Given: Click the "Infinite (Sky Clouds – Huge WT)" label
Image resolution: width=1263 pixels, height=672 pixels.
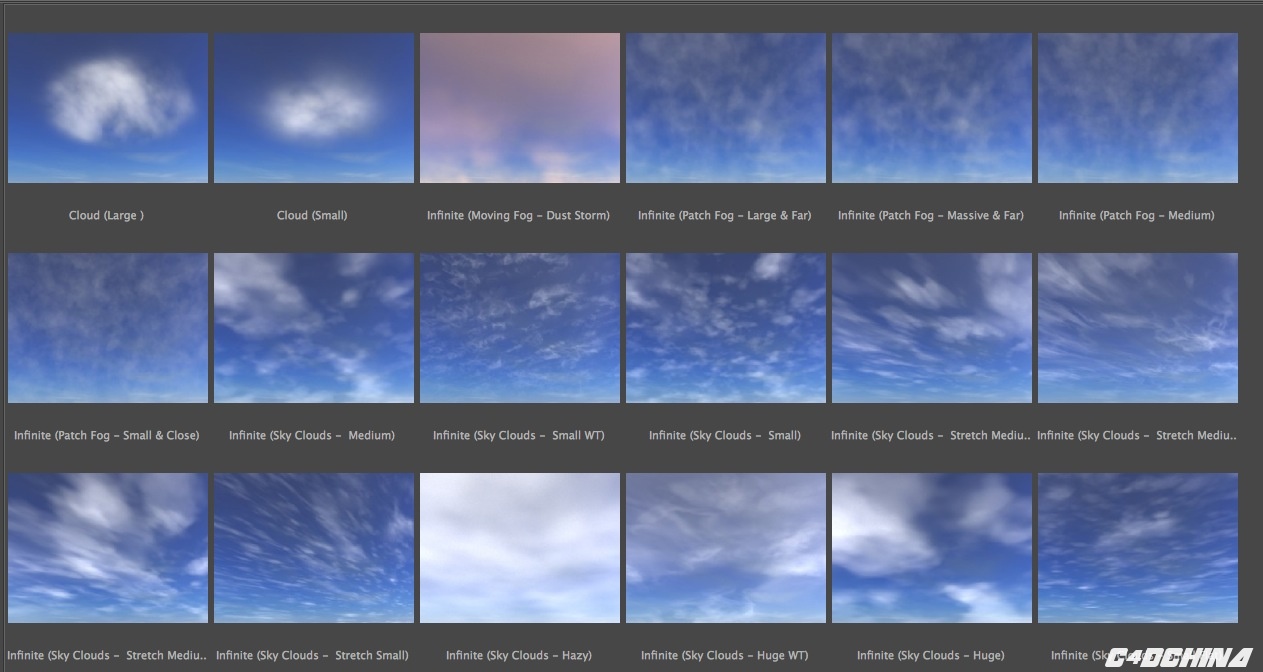Looking at the screenshot, I should [x=725, y=655].
